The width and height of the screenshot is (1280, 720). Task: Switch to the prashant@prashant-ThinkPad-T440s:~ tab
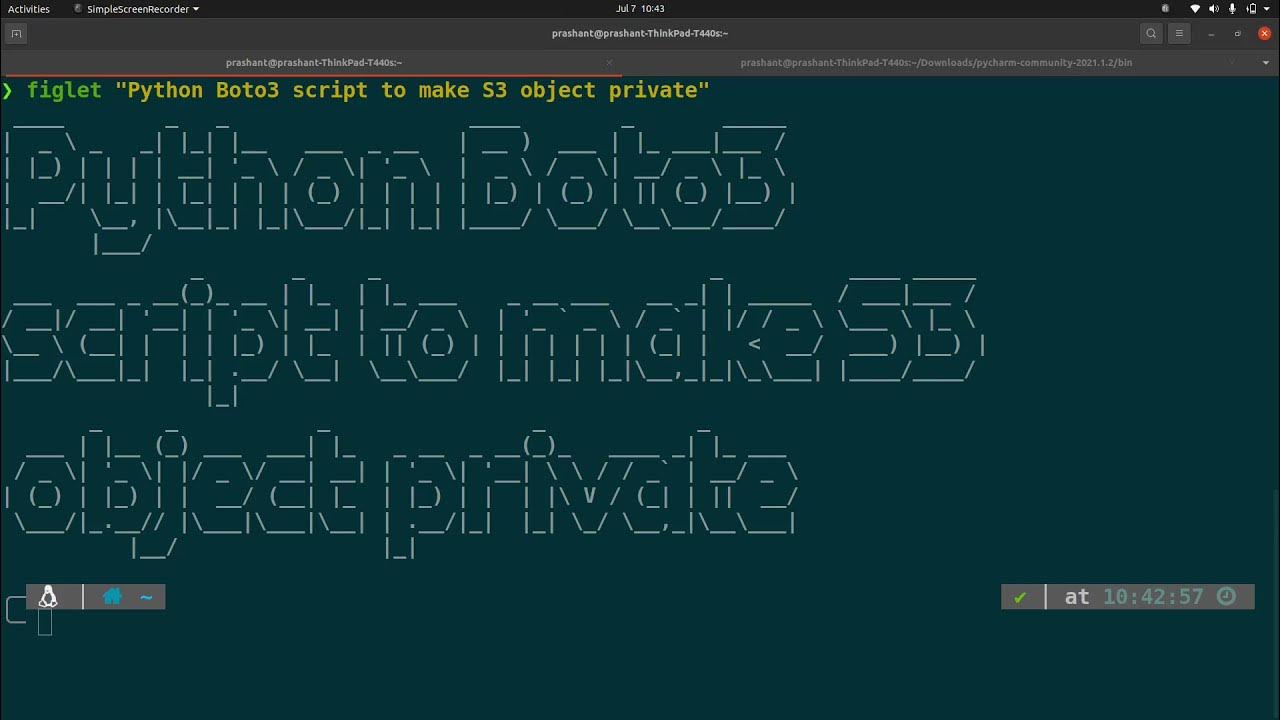point(313,62)
